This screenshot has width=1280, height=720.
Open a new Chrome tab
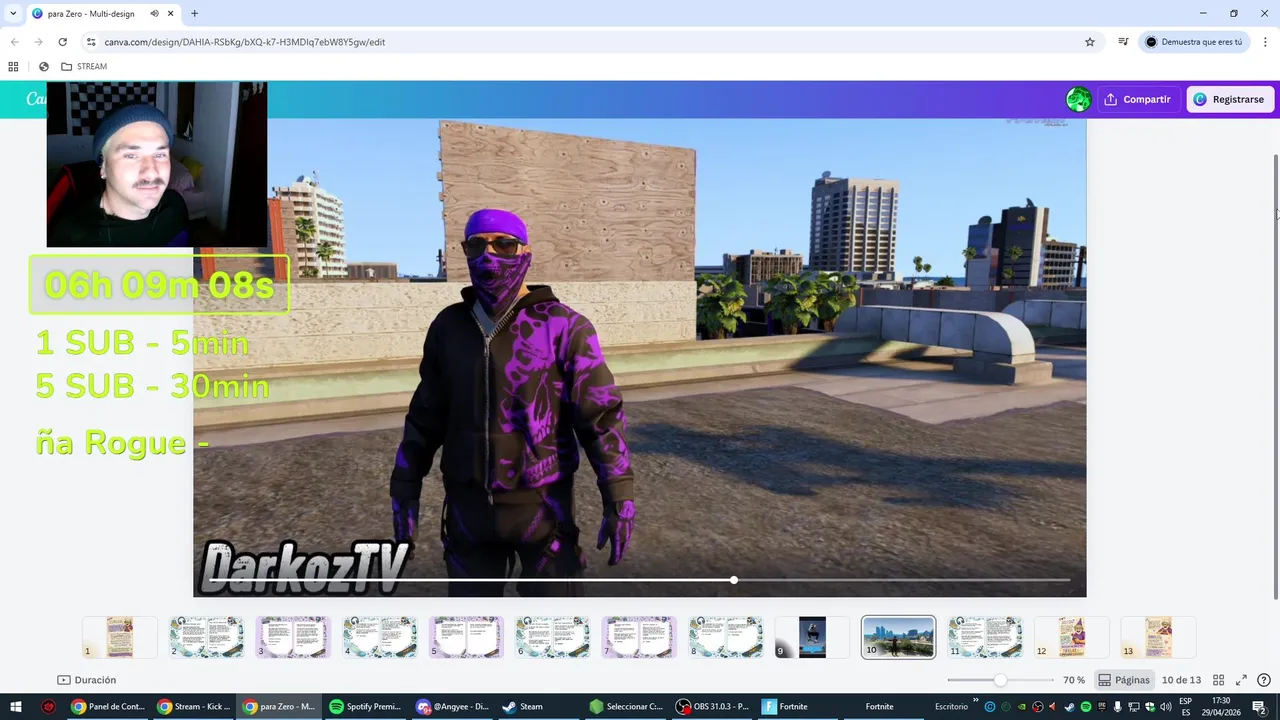[194, 14]
